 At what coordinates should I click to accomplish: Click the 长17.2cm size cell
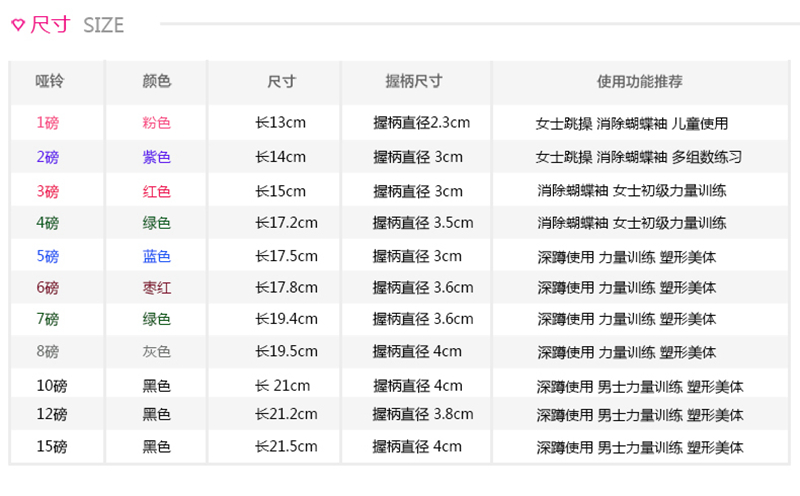pyautogui.click(x=286, y=223)
